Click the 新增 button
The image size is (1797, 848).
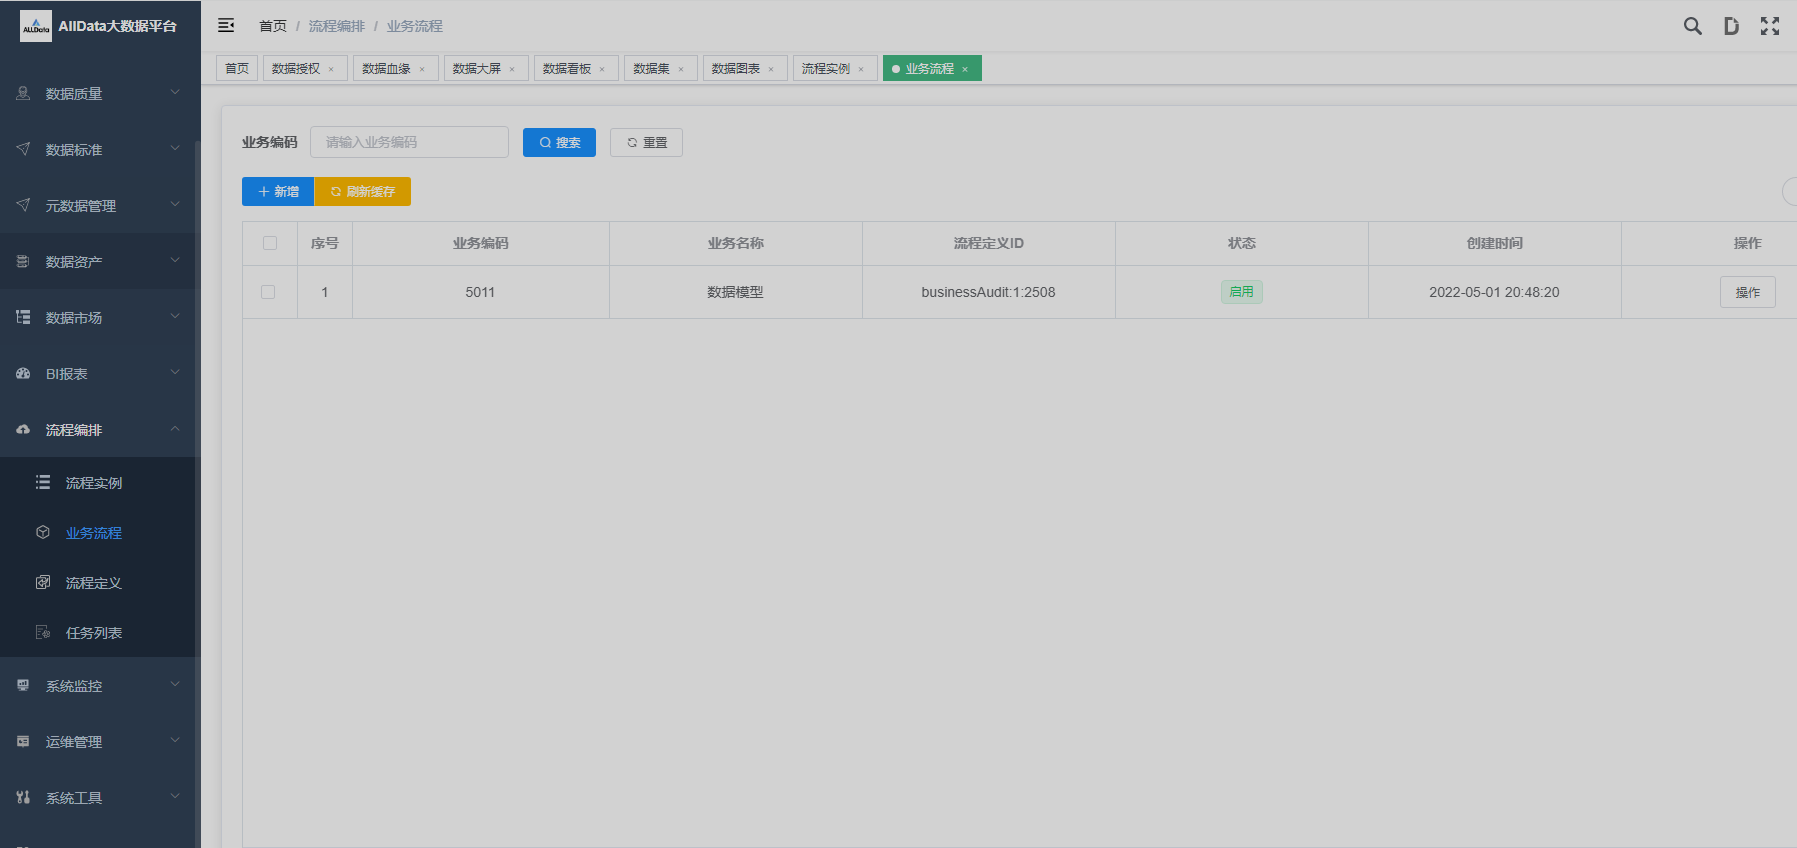point(278,191)
